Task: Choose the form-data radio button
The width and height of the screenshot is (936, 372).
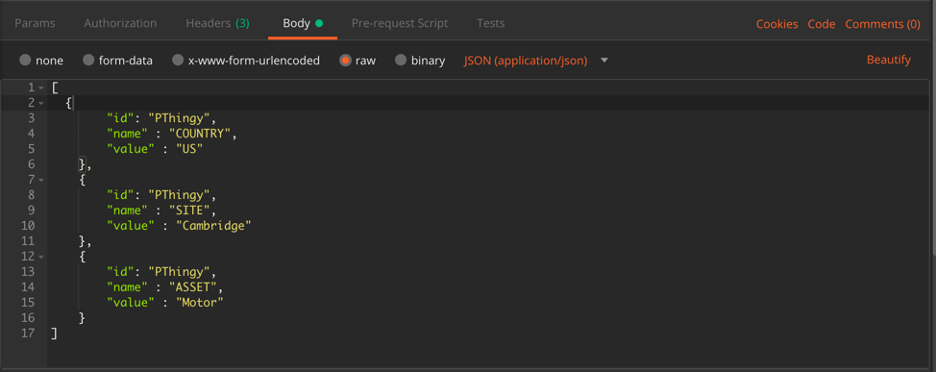Action: pos(88,60)
